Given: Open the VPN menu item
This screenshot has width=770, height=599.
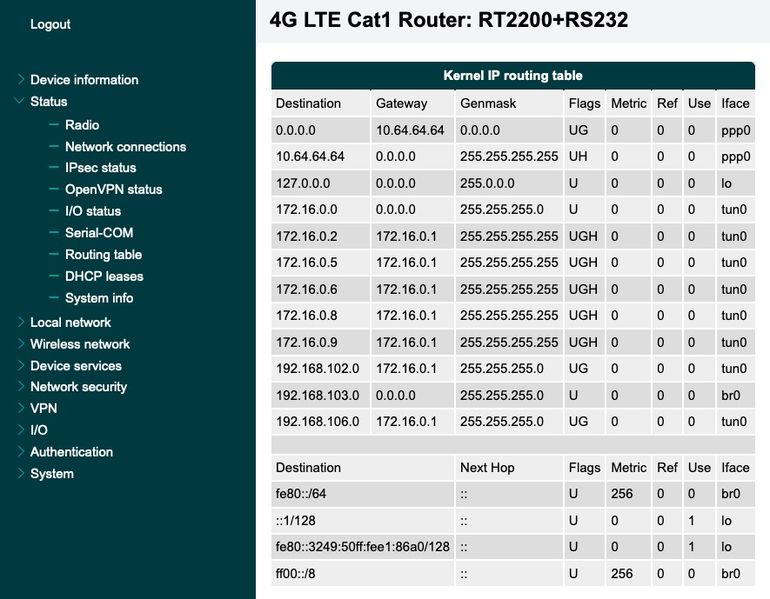Looking at the screenshot, I should 44,408.
